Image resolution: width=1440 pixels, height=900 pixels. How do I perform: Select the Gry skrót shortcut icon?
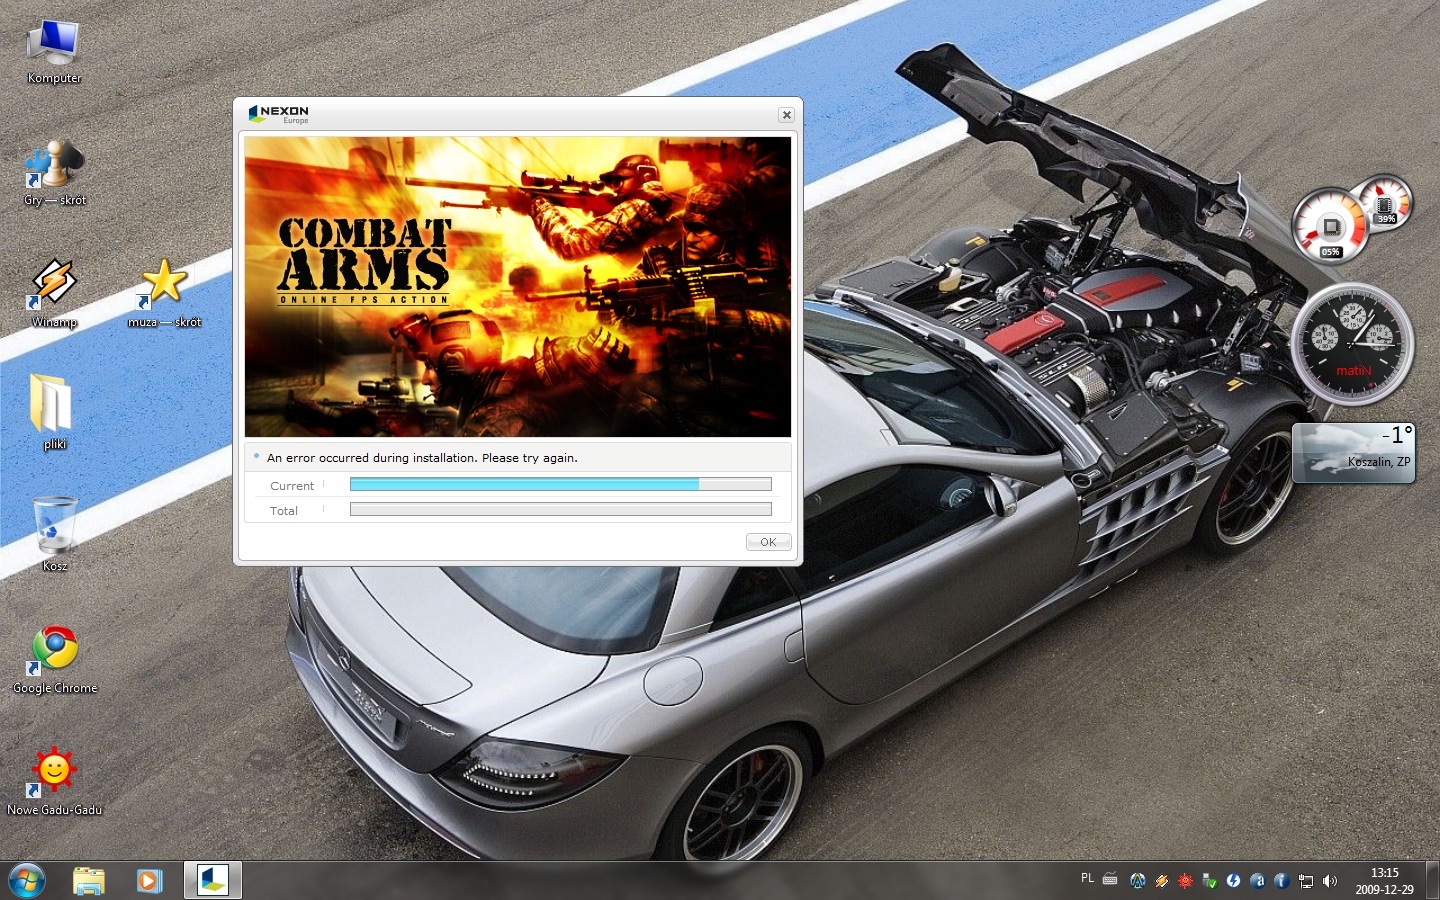tap(54, 174)
